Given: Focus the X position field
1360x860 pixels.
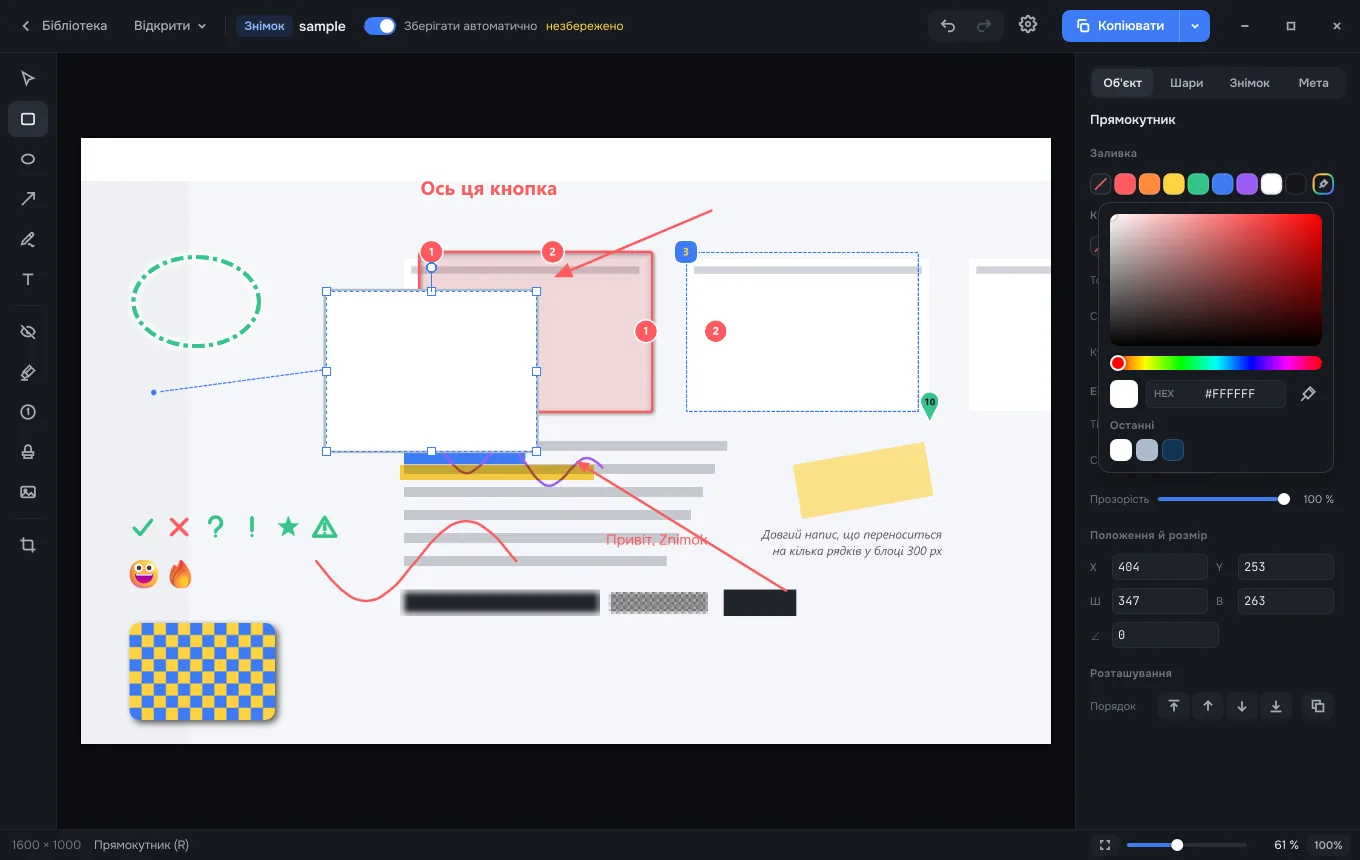Looking at the screenshot, I should click(1159, 567).
